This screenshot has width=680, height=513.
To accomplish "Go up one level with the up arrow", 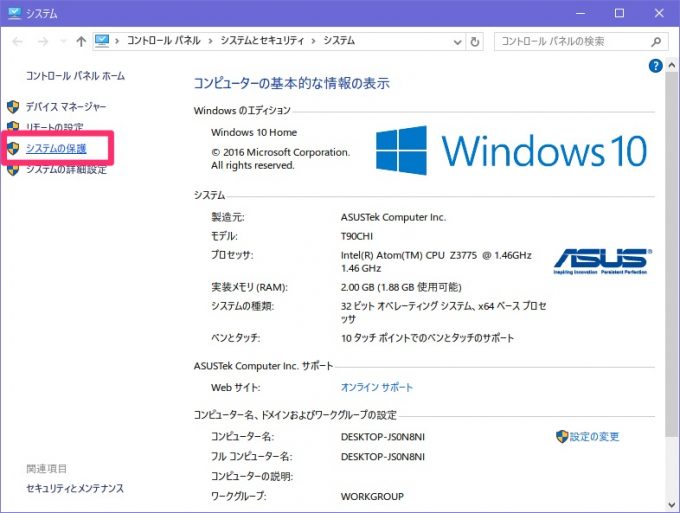I will (81, 42).
